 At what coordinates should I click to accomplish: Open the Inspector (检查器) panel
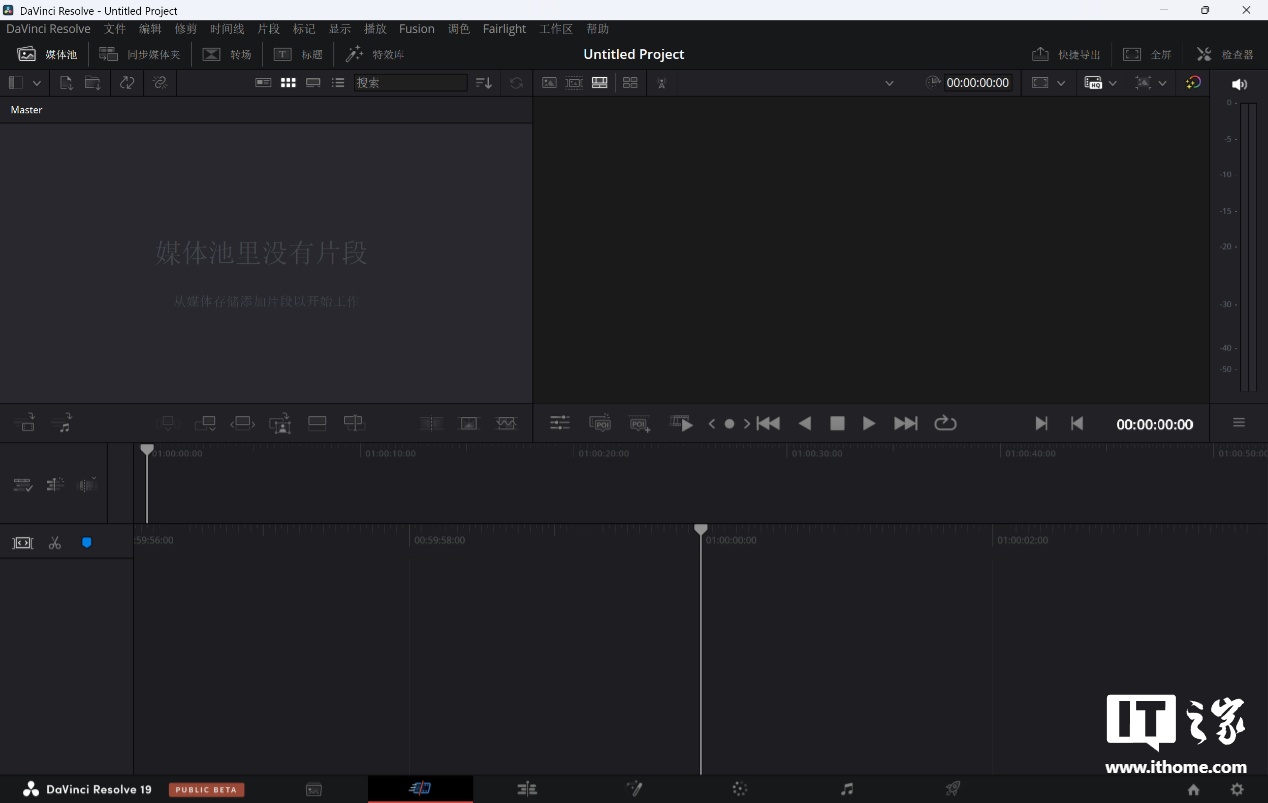(x=1225, y=54)
